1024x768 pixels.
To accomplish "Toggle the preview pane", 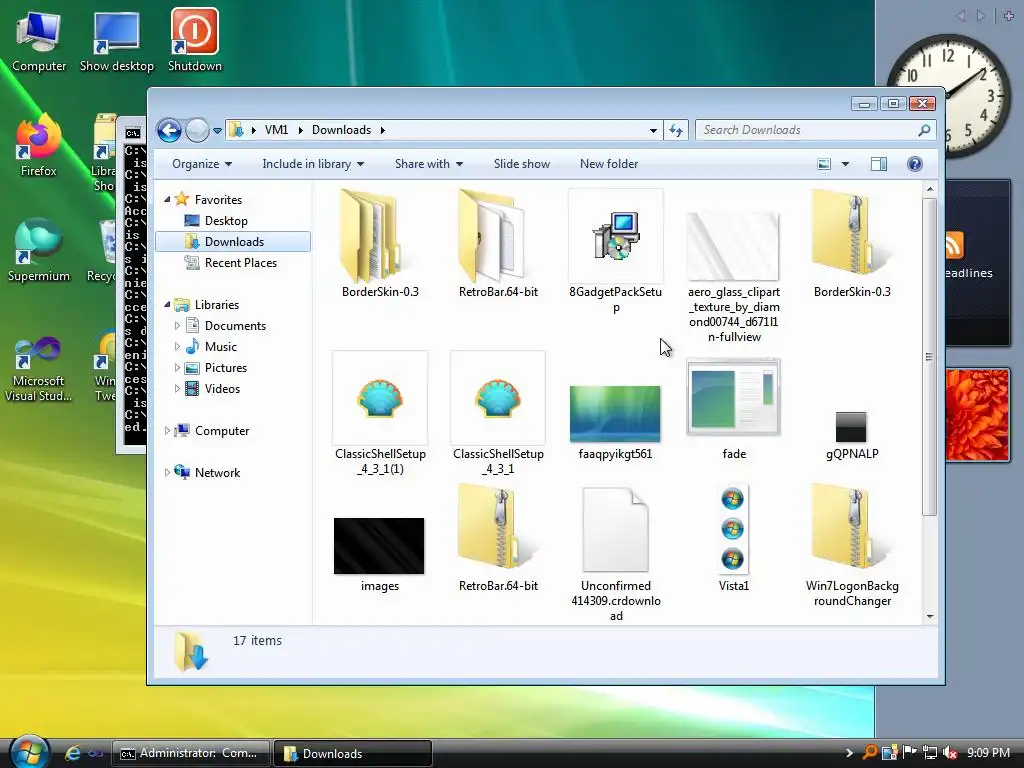I will point(879,164).
